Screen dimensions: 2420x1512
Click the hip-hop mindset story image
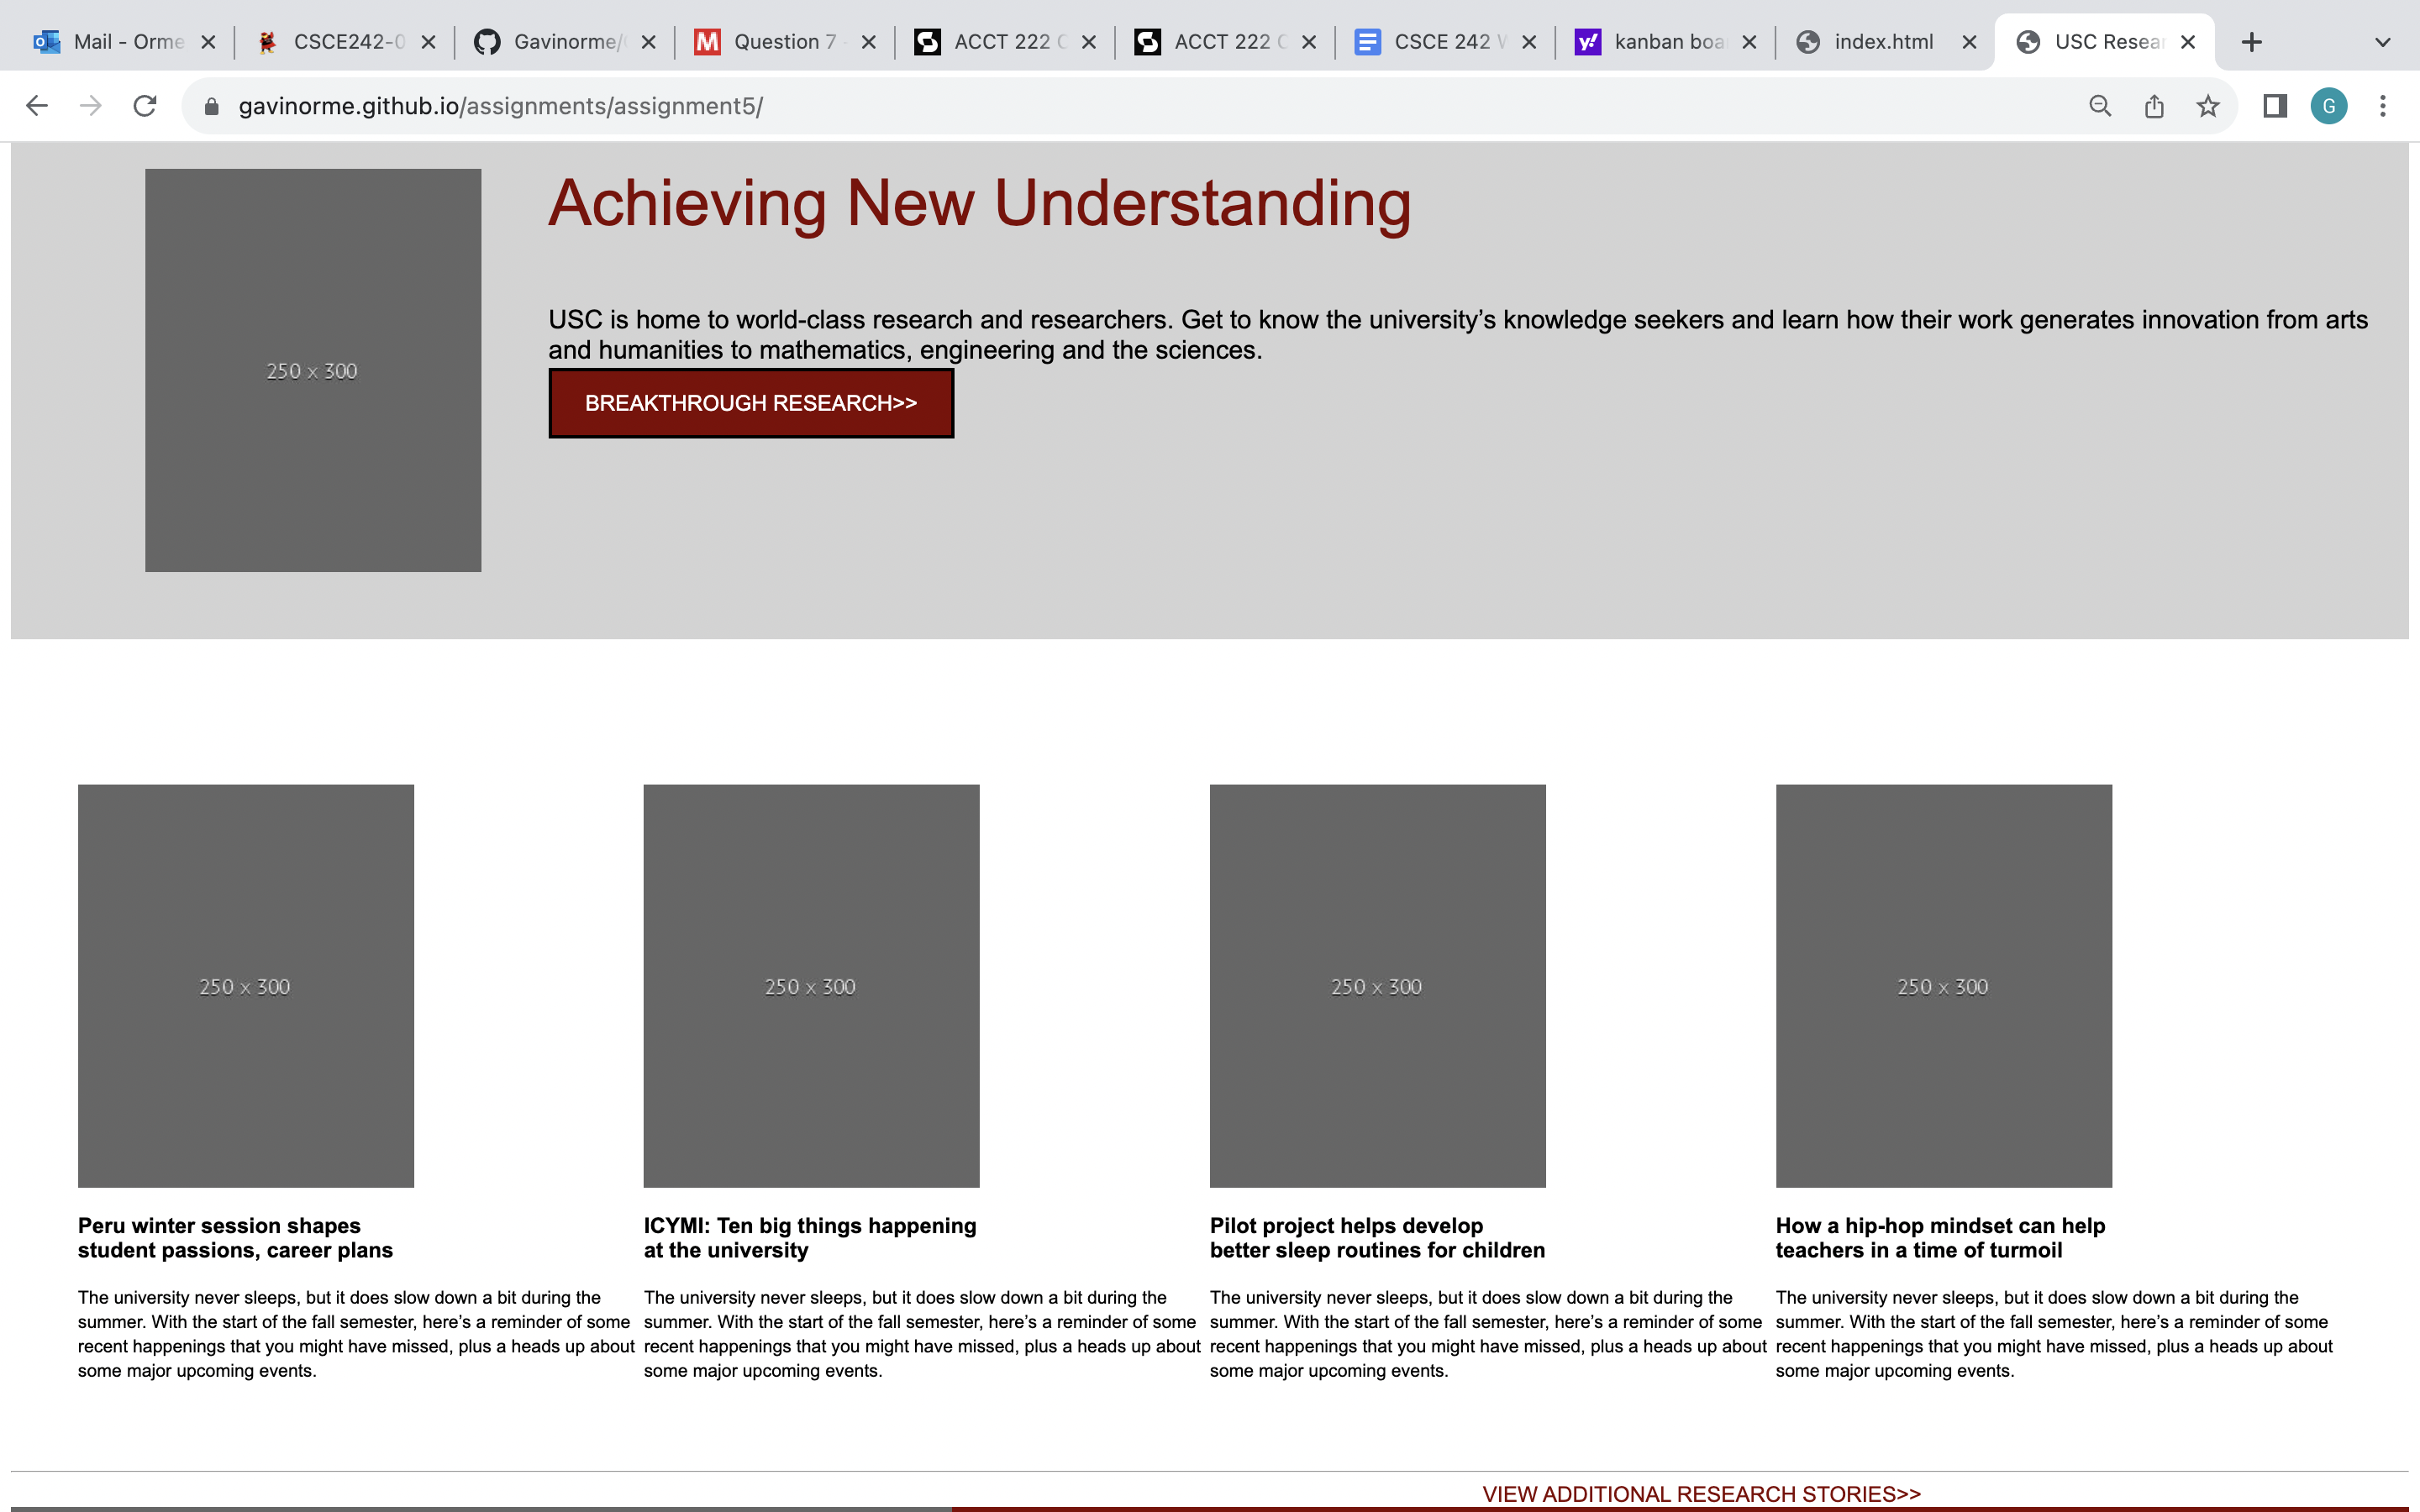point(1944,986)
